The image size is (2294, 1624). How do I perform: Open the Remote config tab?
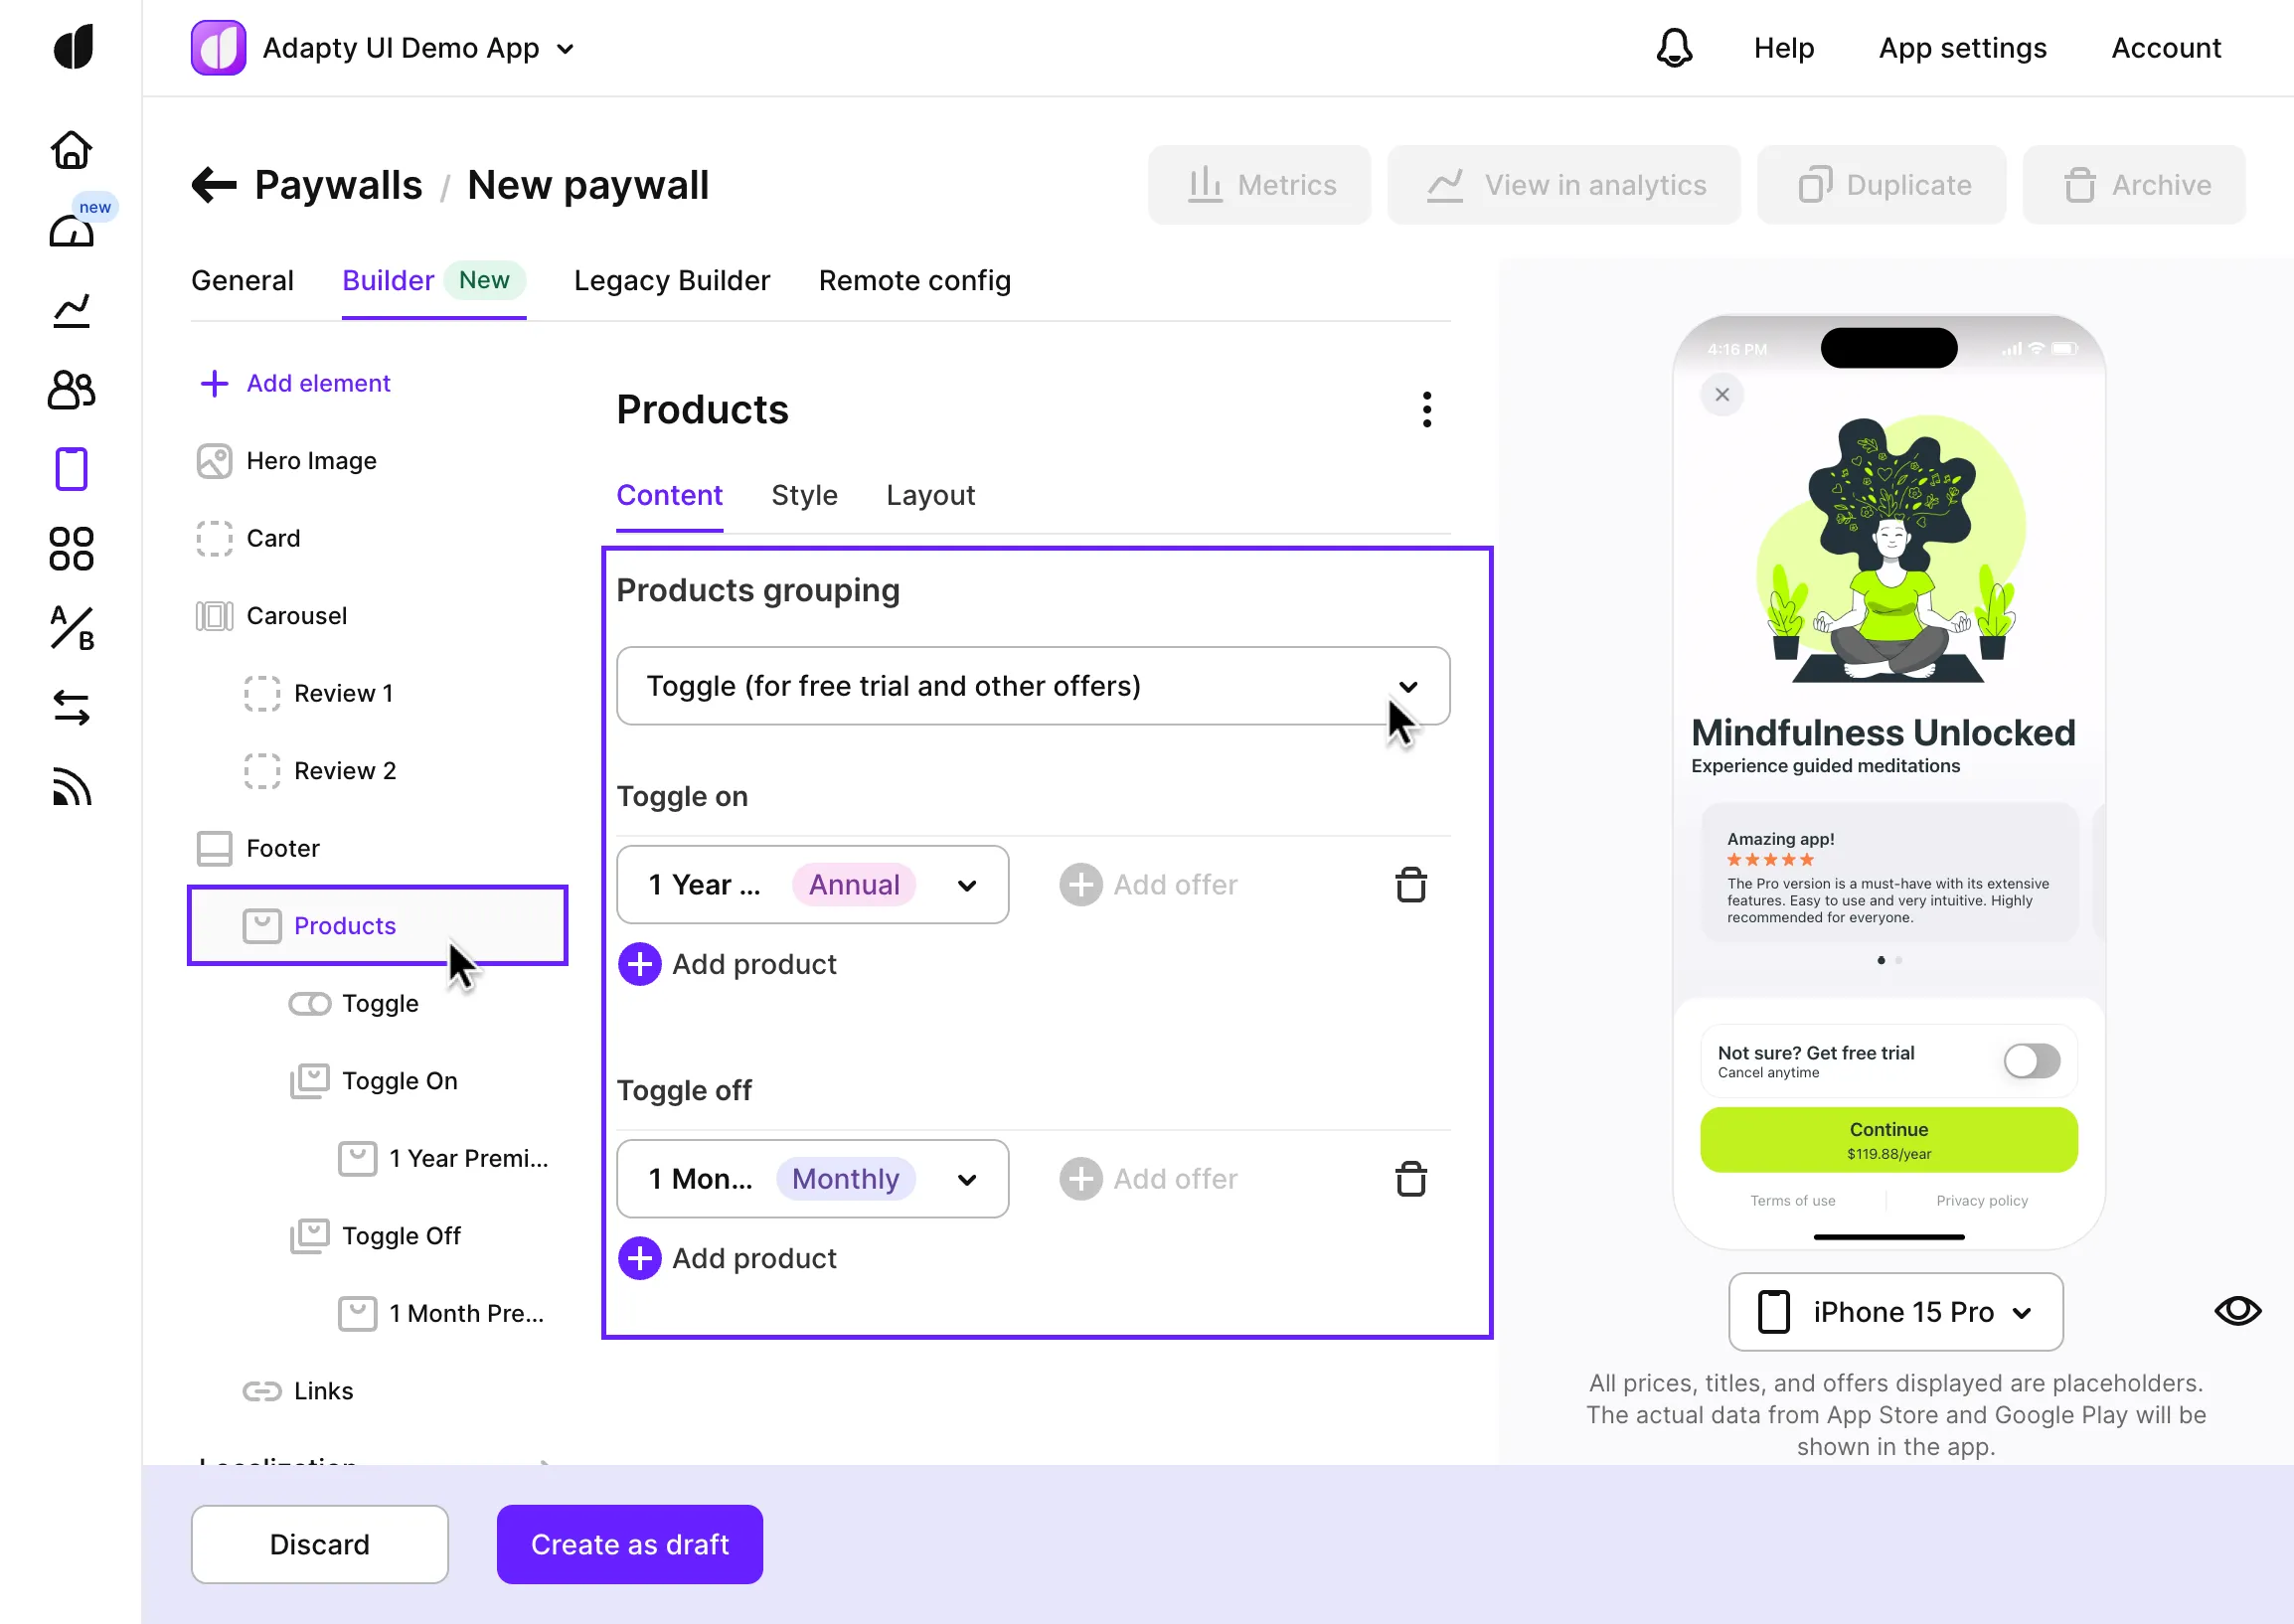[914, 281]
